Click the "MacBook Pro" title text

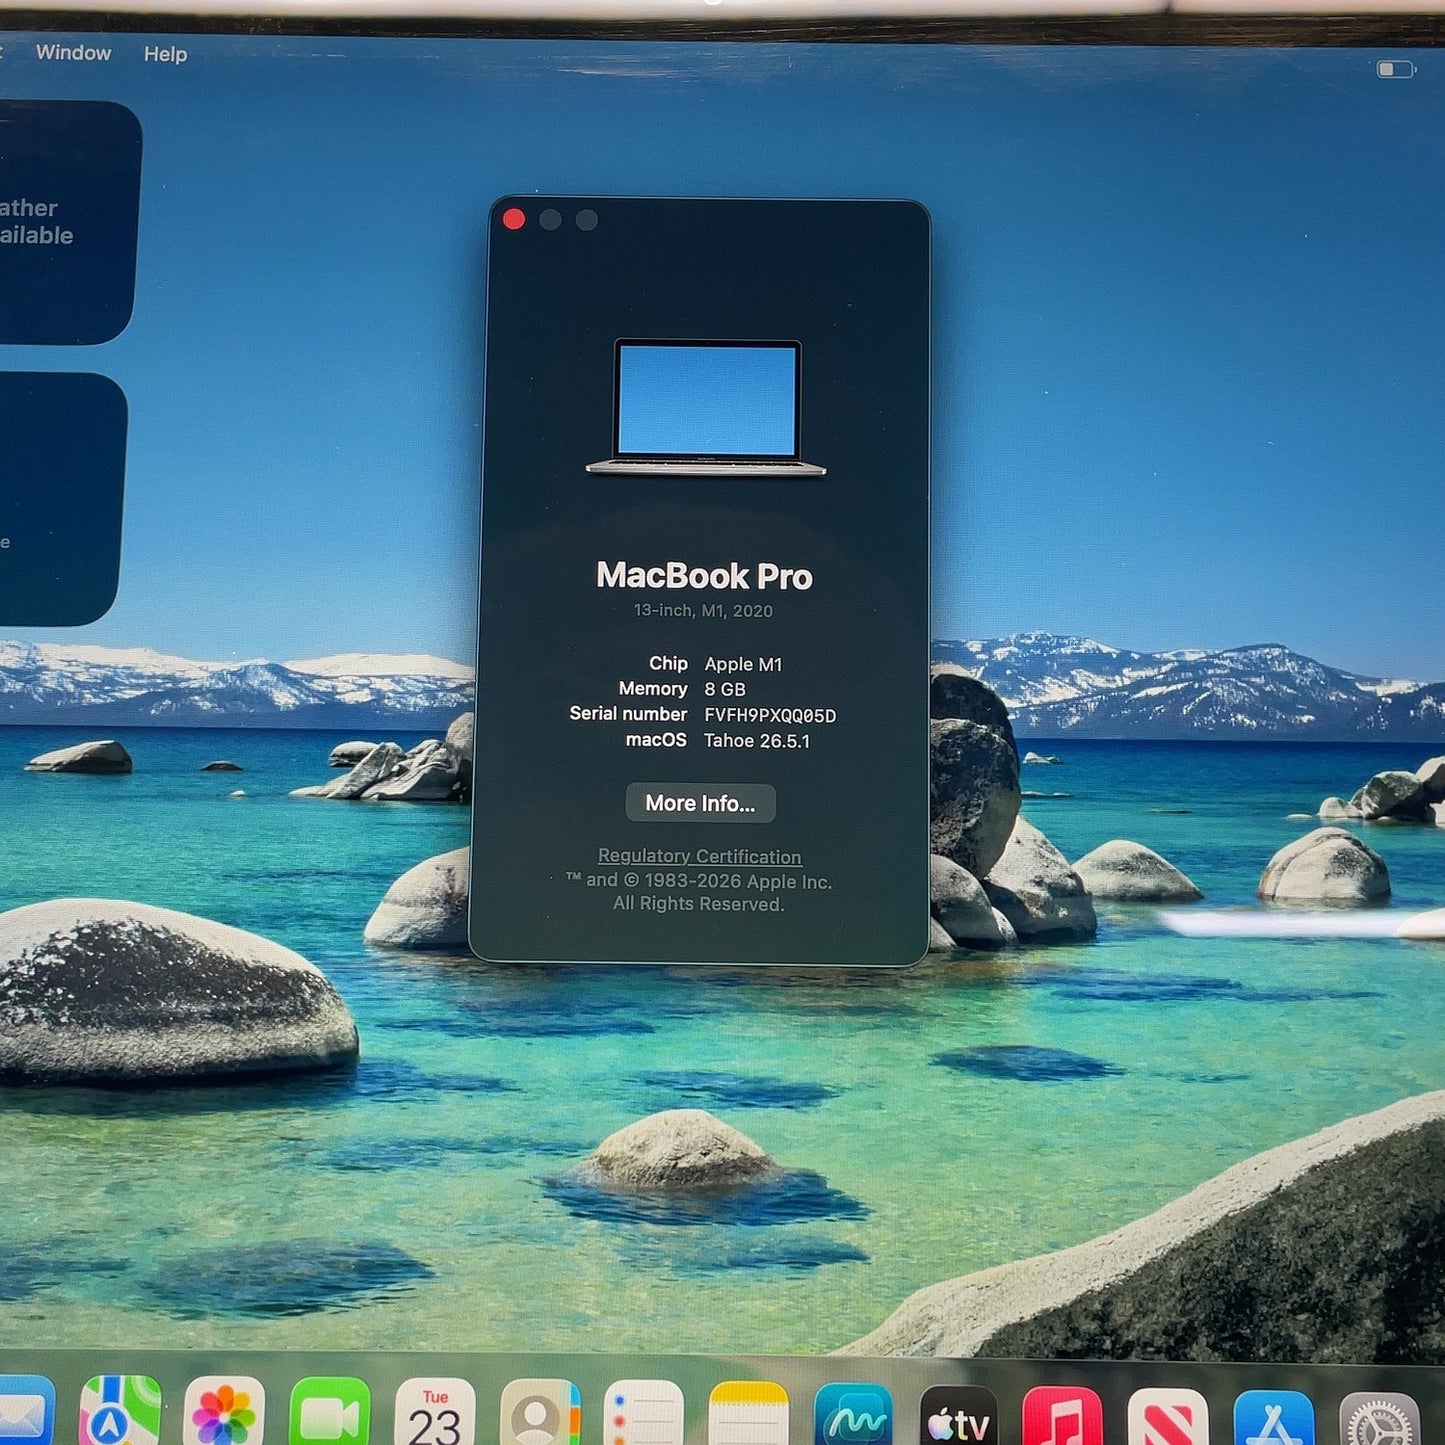(705, 576)
